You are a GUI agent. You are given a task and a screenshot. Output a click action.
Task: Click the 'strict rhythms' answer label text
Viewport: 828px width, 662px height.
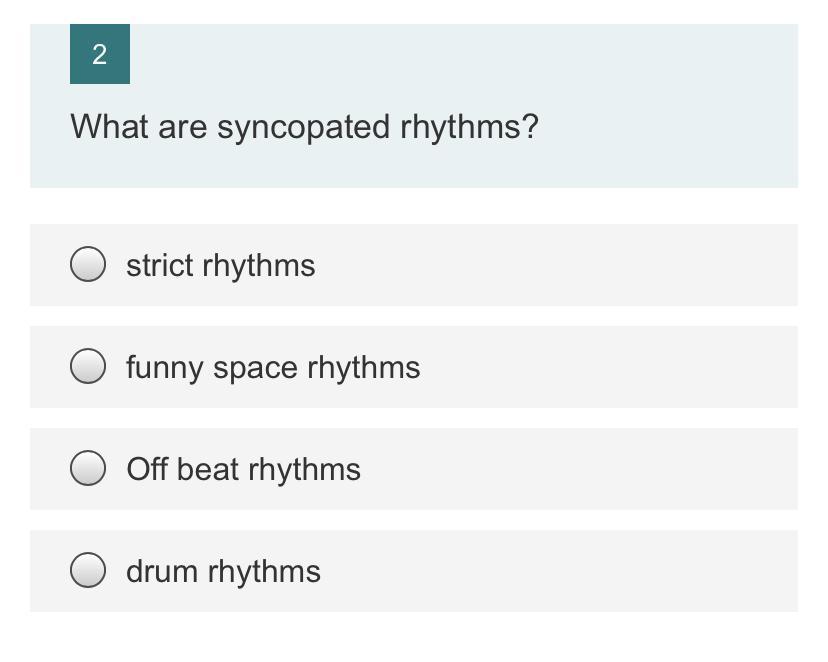pos(220,266)
